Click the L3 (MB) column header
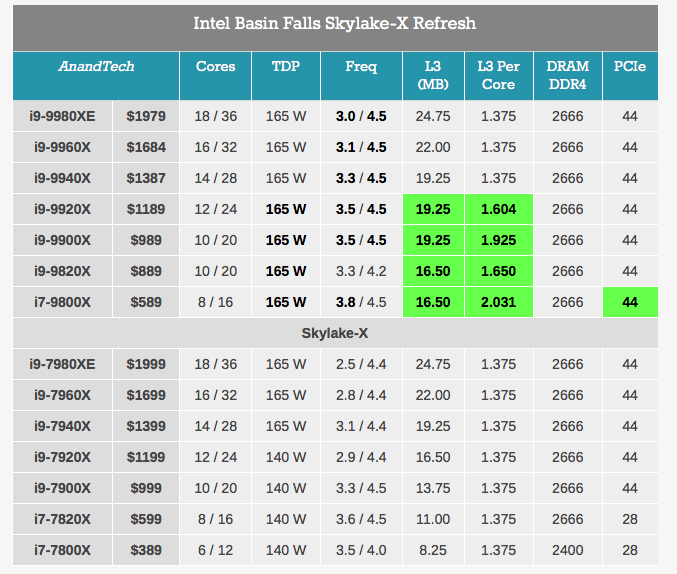 pyautogui.click(x=433, y=76)
